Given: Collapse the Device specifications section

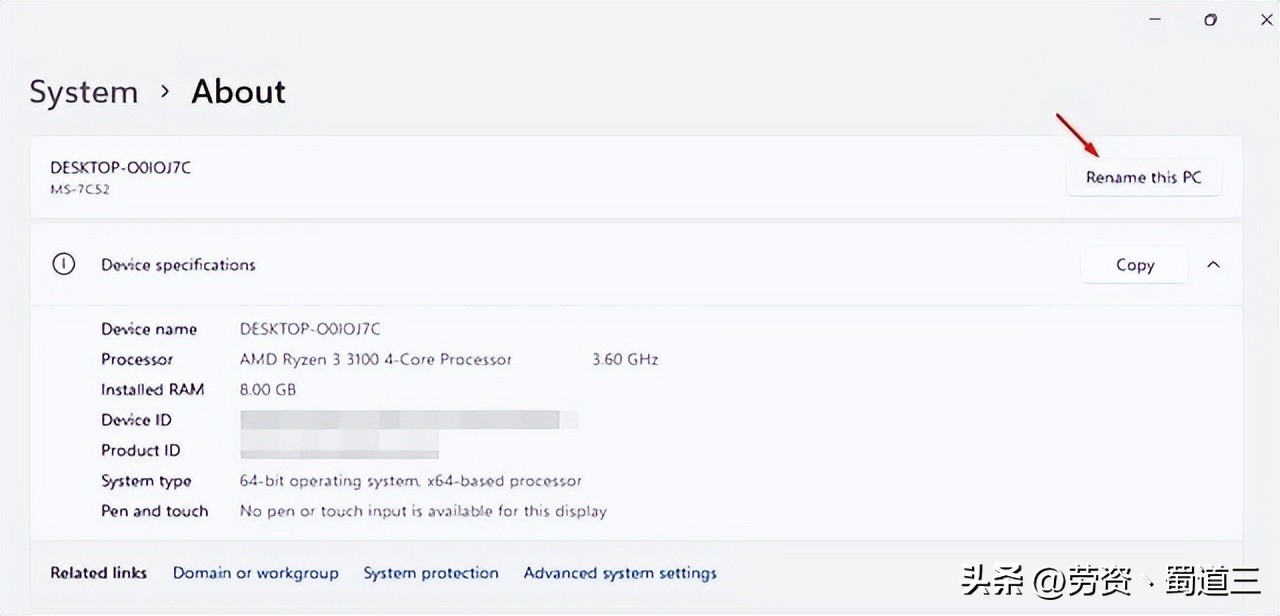Looking at the screenshot, I should click(x=1213, y=264).
